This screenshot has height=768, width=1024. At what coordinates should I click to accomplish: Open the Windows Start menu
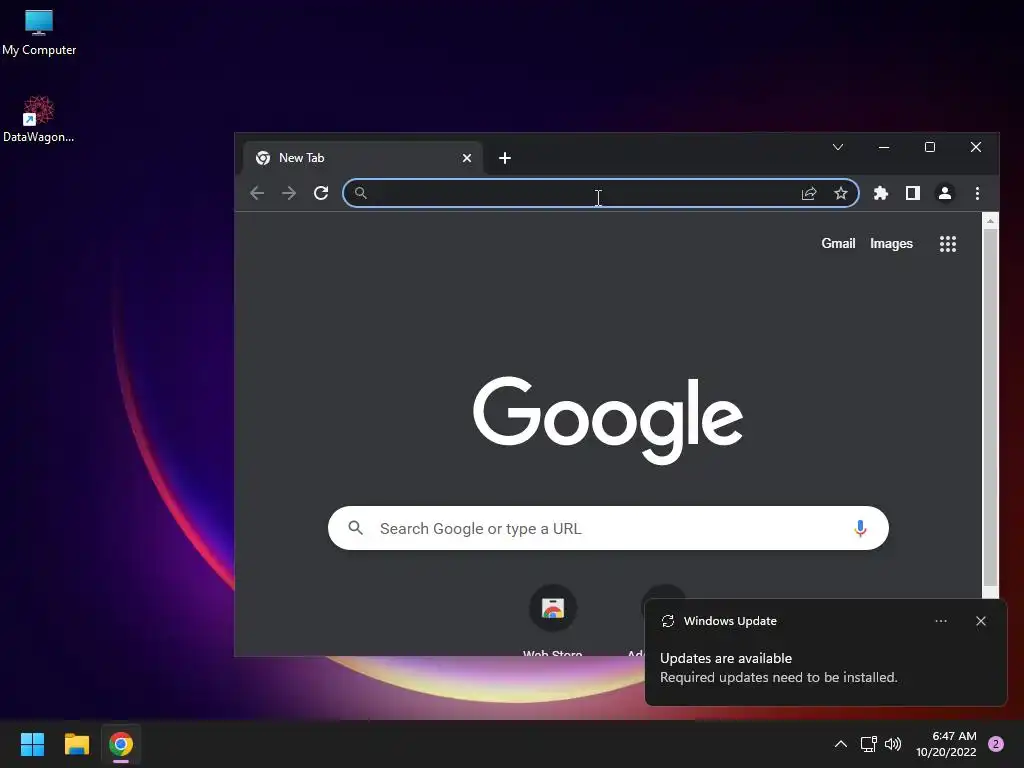tap(32, 744)
